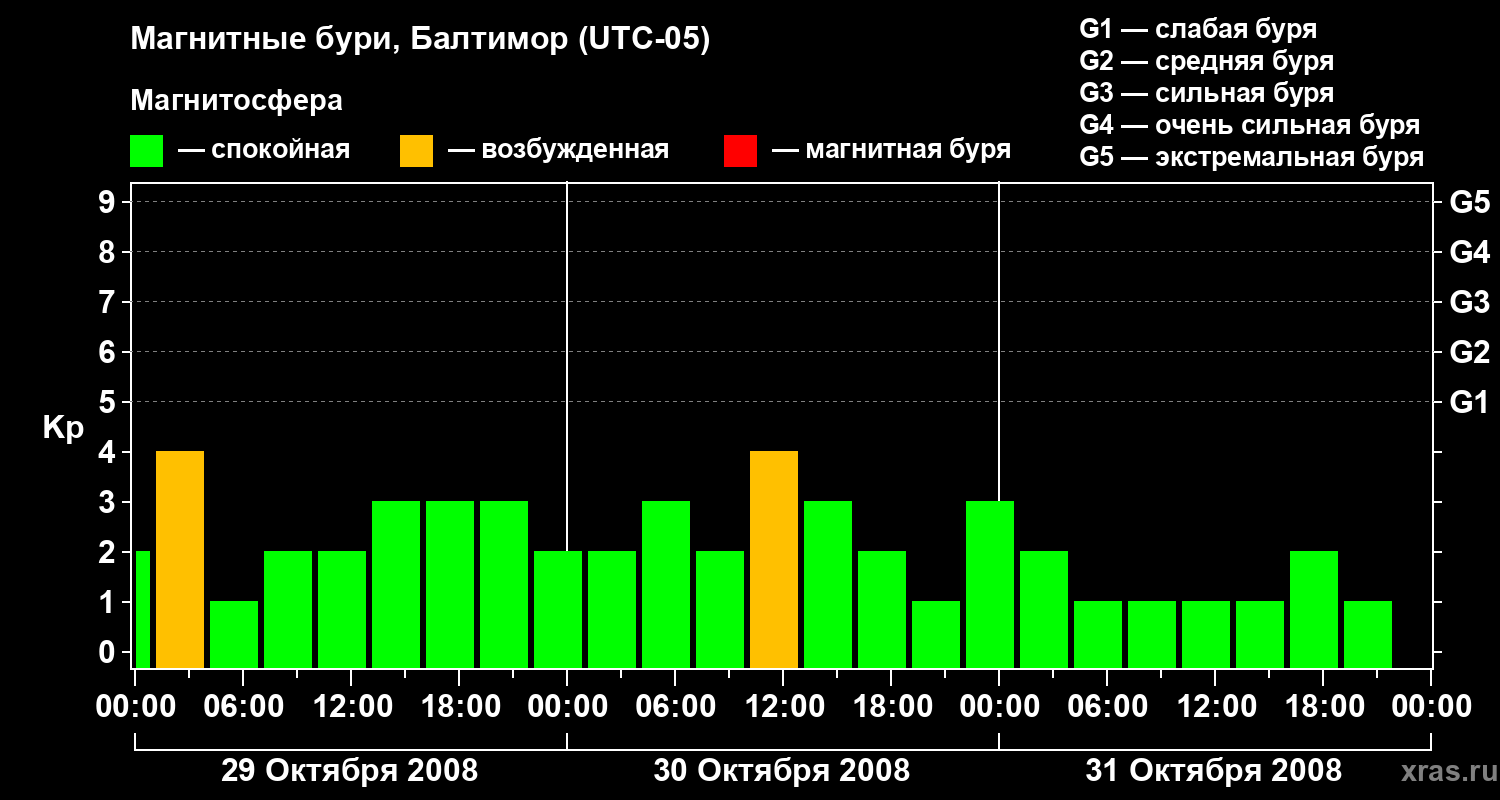Click the 'Kp' axis label
The height and width of the screenshot is (800, 1500).
(63, 429)
